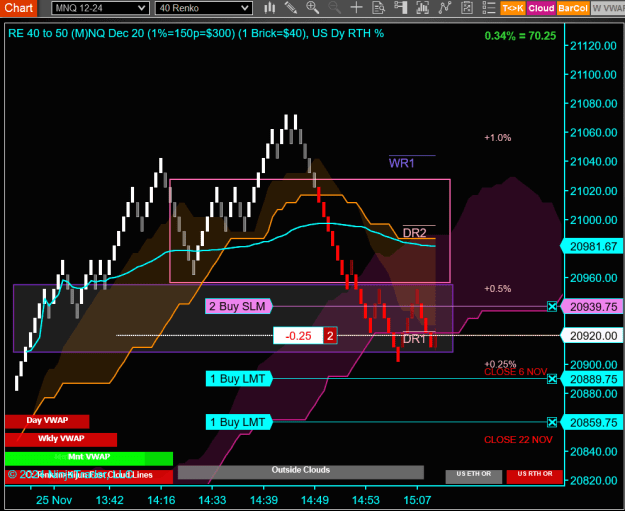Cancel the 2 Buy SLM order via X
Image resolution: width=625 pixels, height=511 pixels.
[x=552, y=307]
